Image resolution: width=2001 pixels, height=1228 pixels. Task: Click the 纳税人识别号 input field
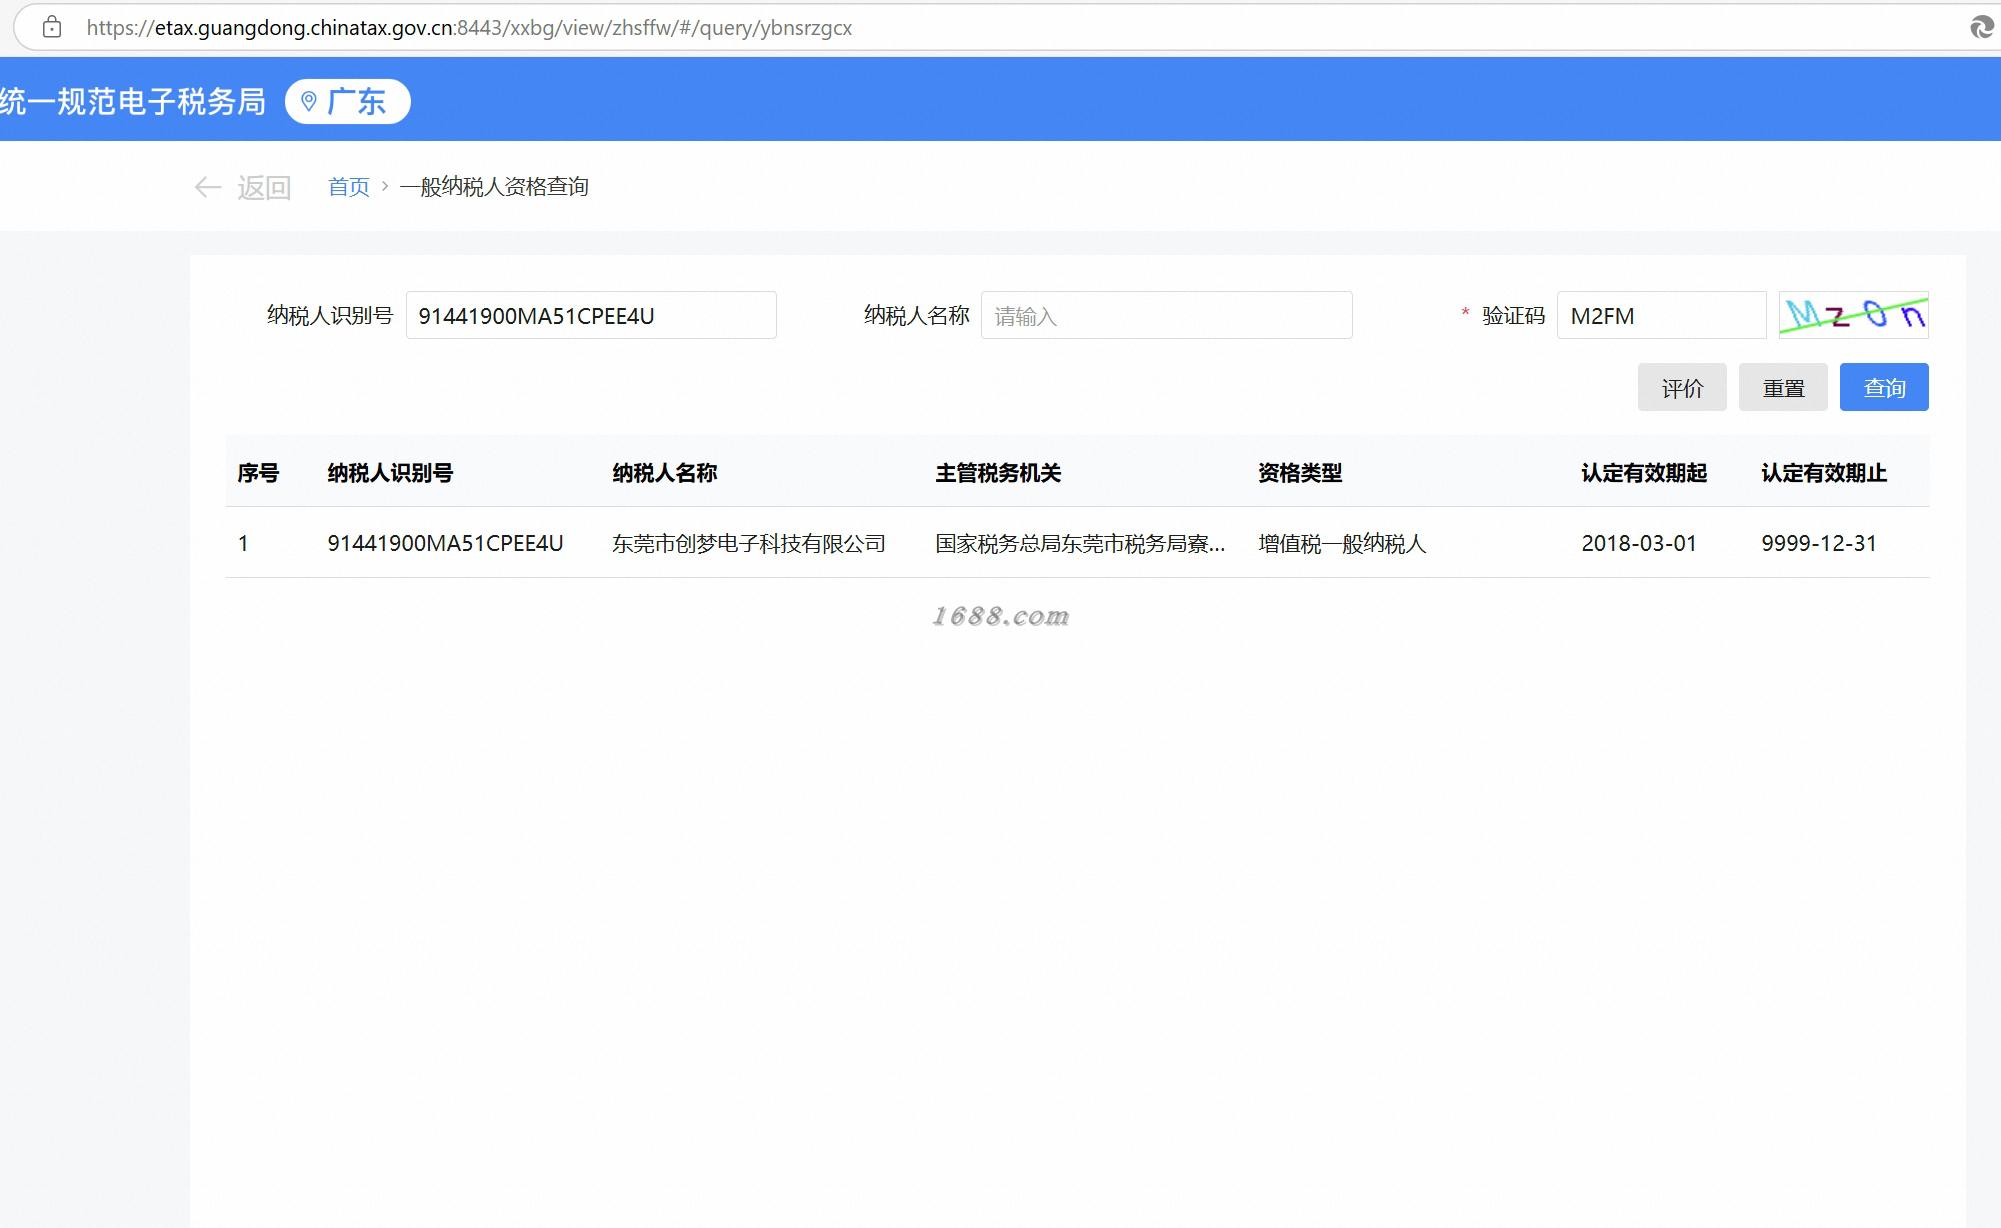tap(590, 315)
